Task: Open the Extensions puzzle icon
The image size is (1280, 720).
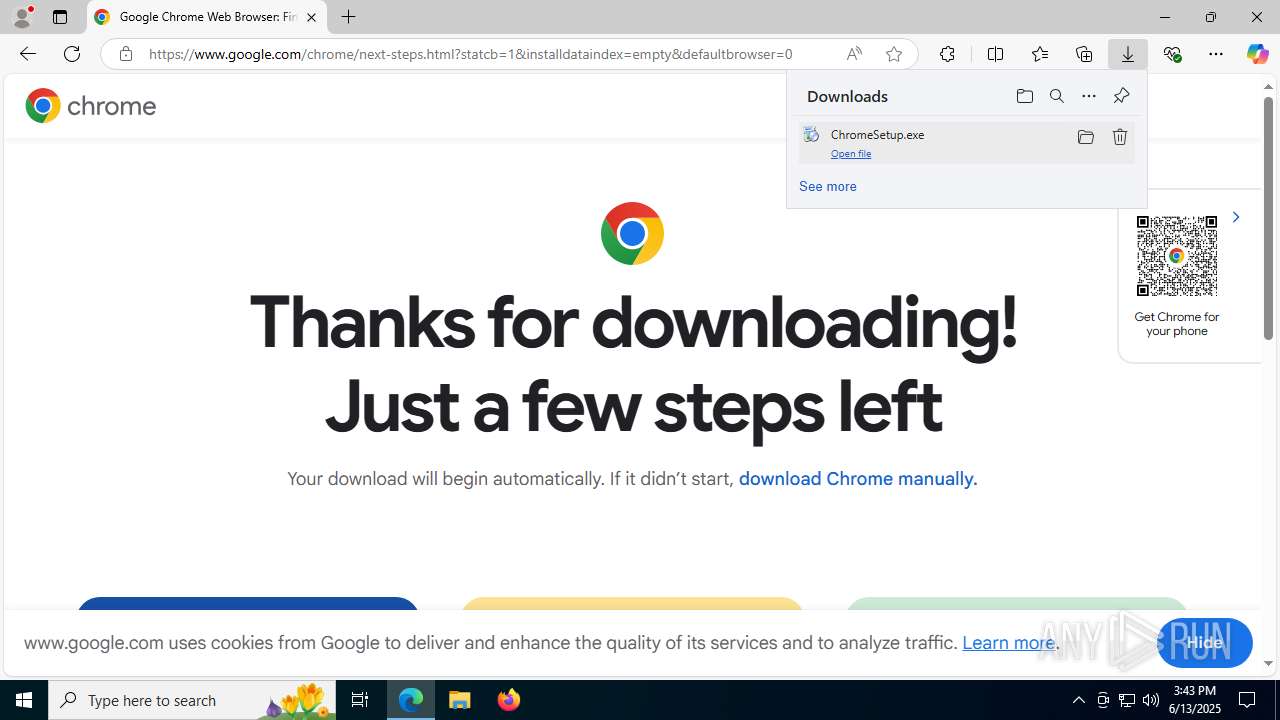Action: 947,54
